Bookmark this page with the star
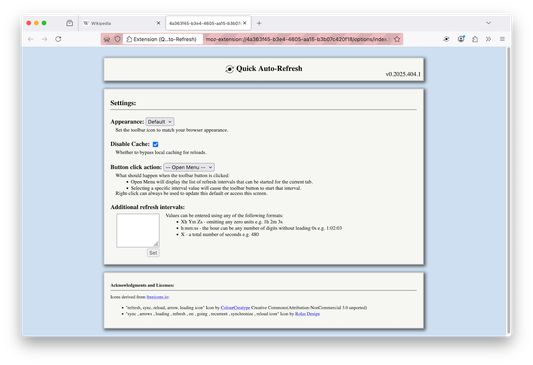The width and height of the screenshot is (533, 365). point(397,39)
